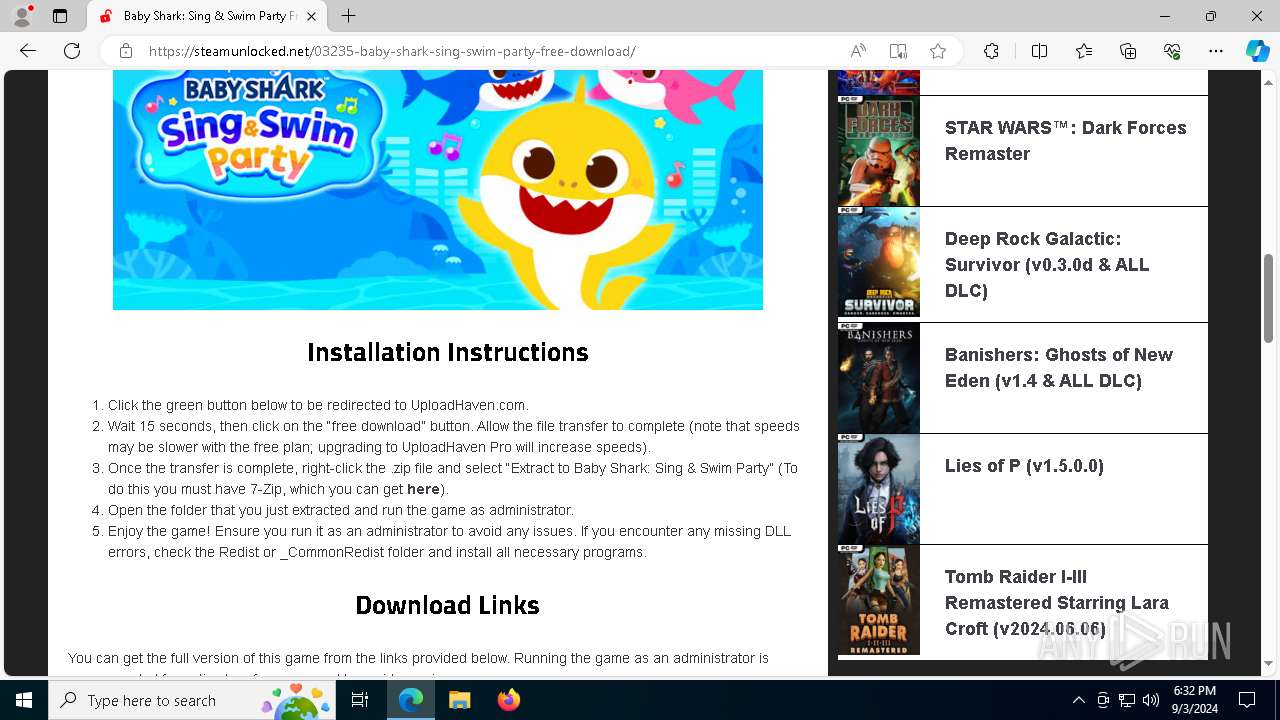Go back to the previous page
The width and height of the screenshot is (1280, 720).
click(x=28, y=51)
